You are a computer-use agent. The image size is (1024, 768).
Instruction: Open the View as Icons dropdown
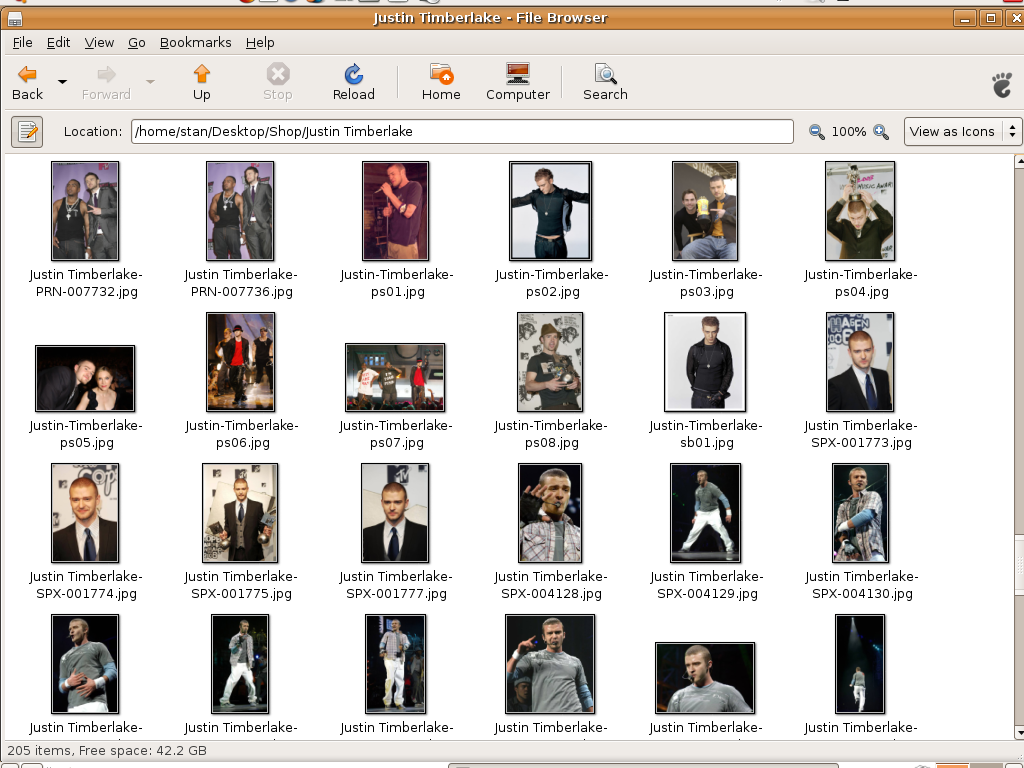pyautogui.click(x=962, y=131)
